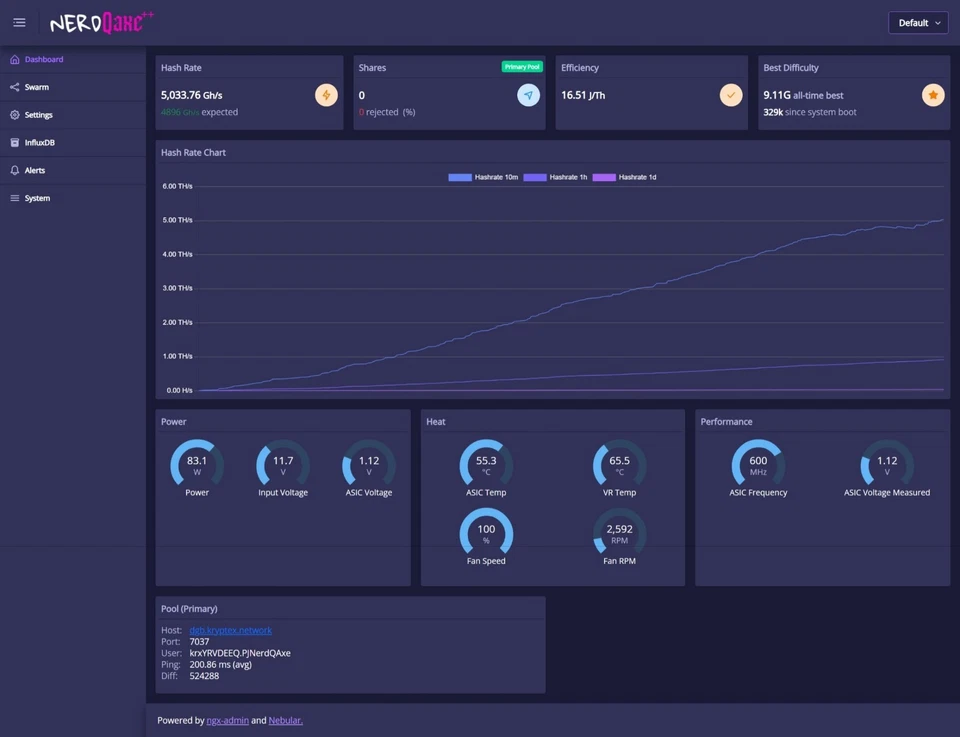The width and height of the screenshot is (960, 737).
Task: Click the 1.00 TH/s axis label
Action: coord(178,356)
